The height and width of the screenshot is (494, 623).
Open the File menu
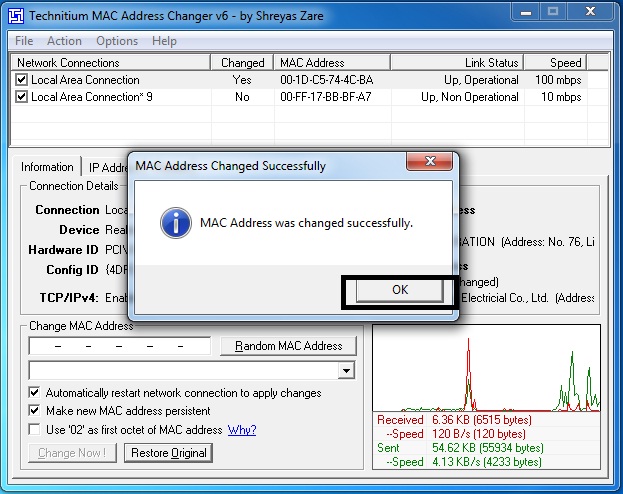point(24,41)
